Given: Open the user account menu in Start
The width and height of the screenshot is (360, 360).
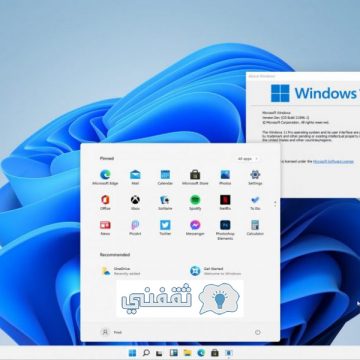Looking at the screenshot, I should pos(111,332).
